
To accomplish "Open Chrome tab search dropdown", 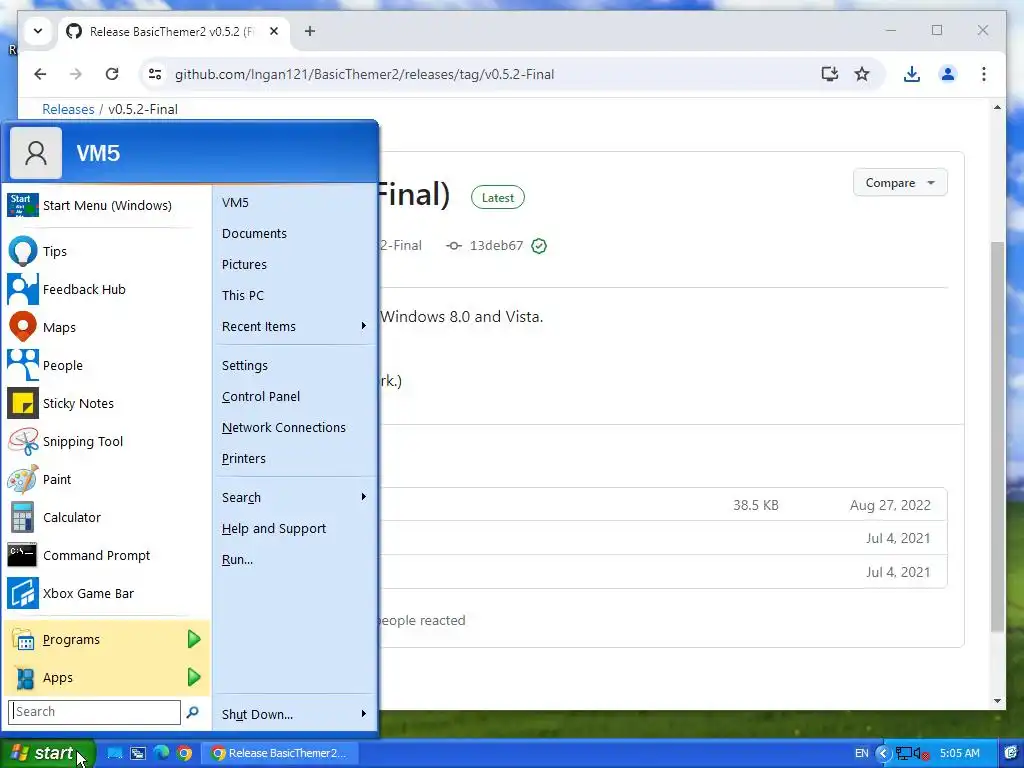I will pyautogui.click(x=38, y=31).
